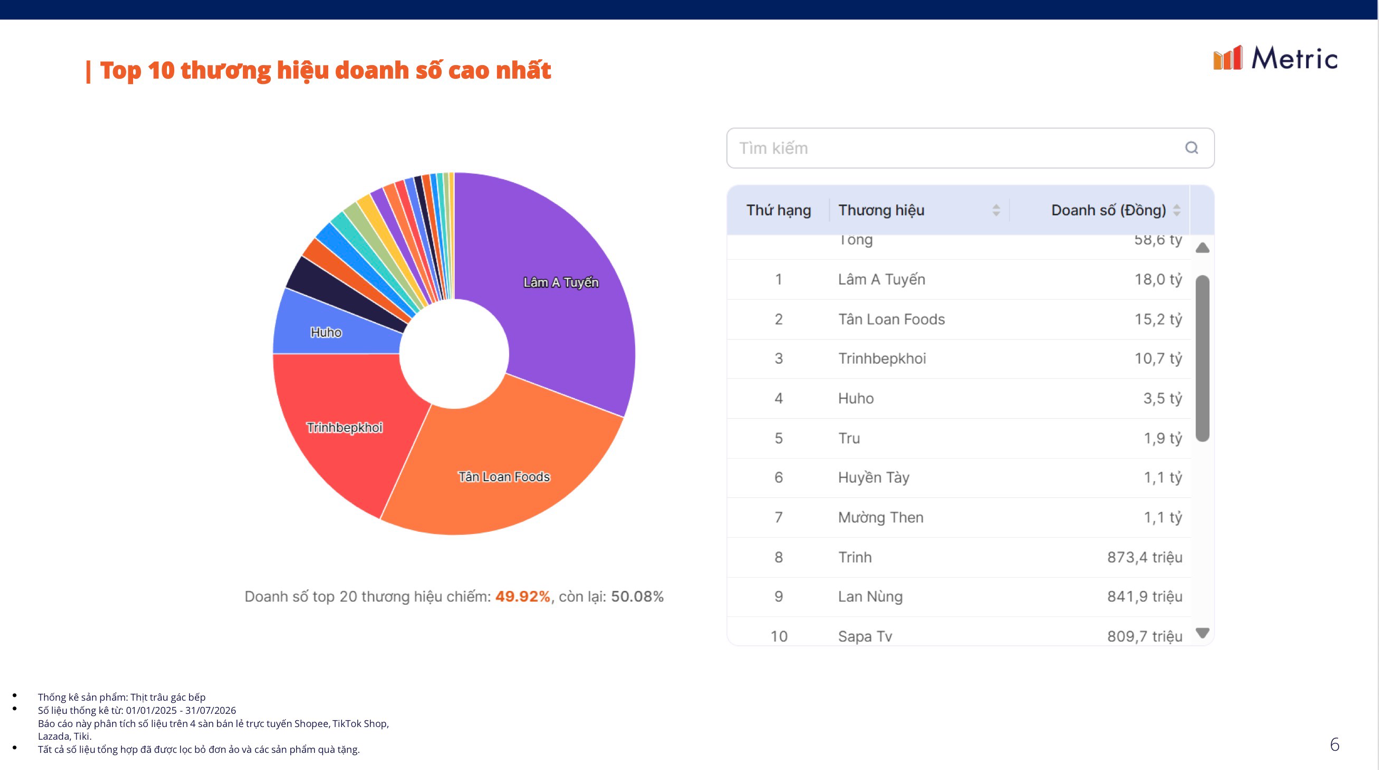Click the red Trinhbepkhoi pie slice
Viewport: 1379px width, 770px height.
pyautogui.click(x=344, y=427)
